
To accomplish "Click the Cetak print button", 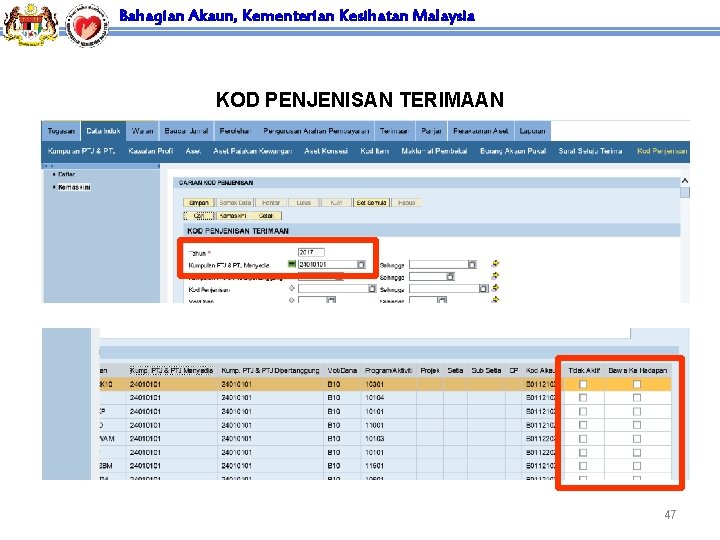I will point(266,216).
